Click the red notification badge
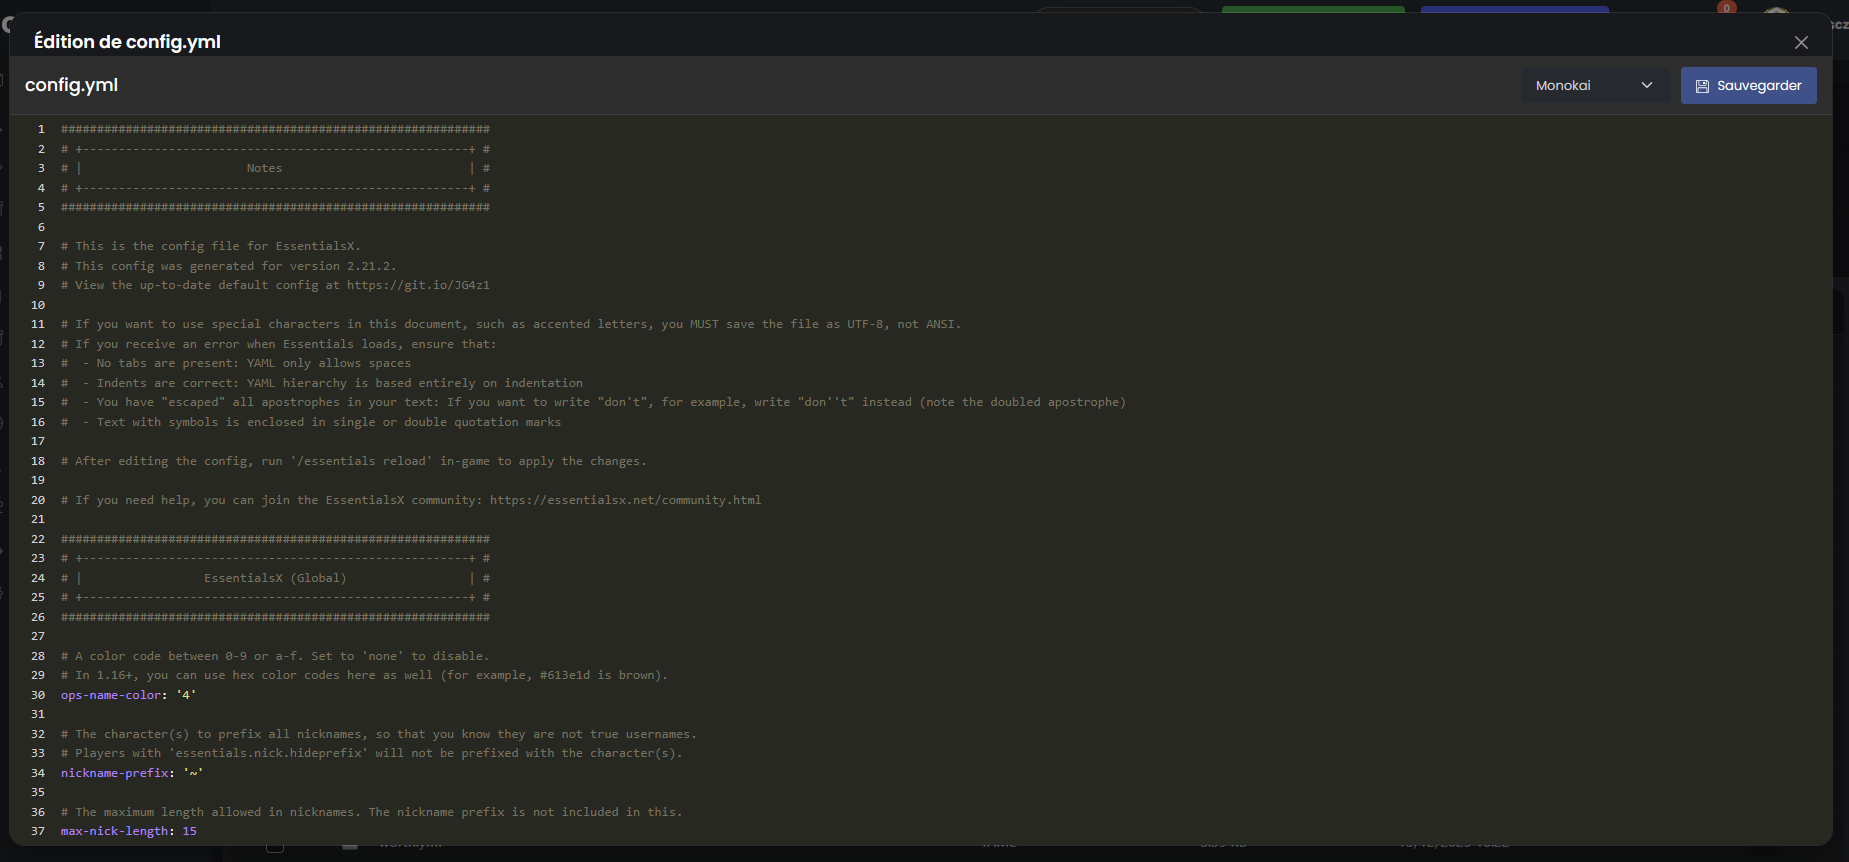 (1726, 7)
